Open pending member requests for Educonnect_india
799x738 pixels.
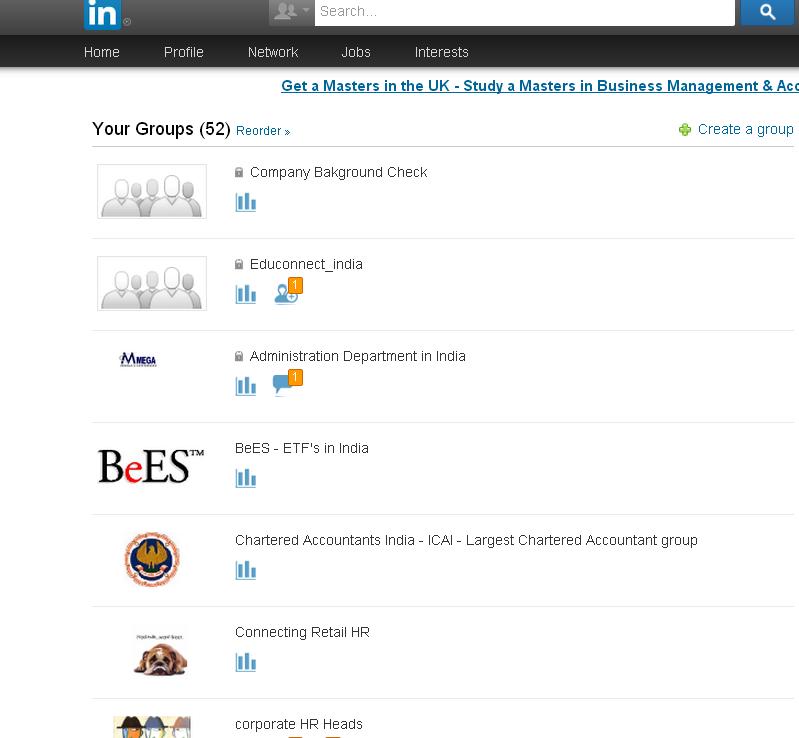[x=288, y=291]
